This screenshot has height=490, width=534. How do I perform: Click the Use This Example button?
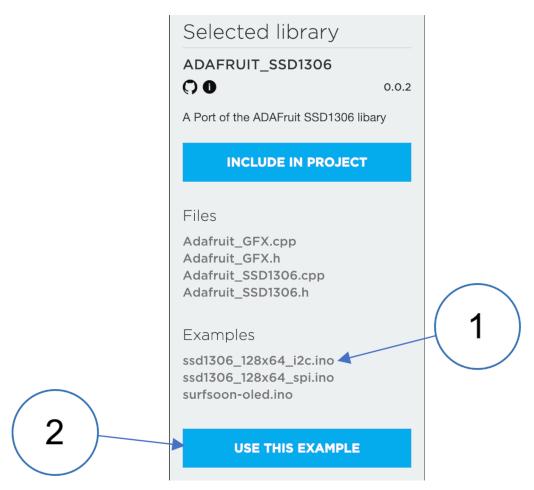[x=297, y=448]
